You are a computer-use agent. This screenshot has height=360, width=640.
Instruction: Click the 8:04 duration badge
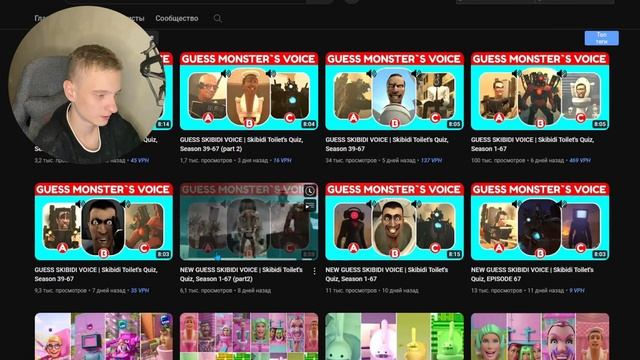pos(309,124)
